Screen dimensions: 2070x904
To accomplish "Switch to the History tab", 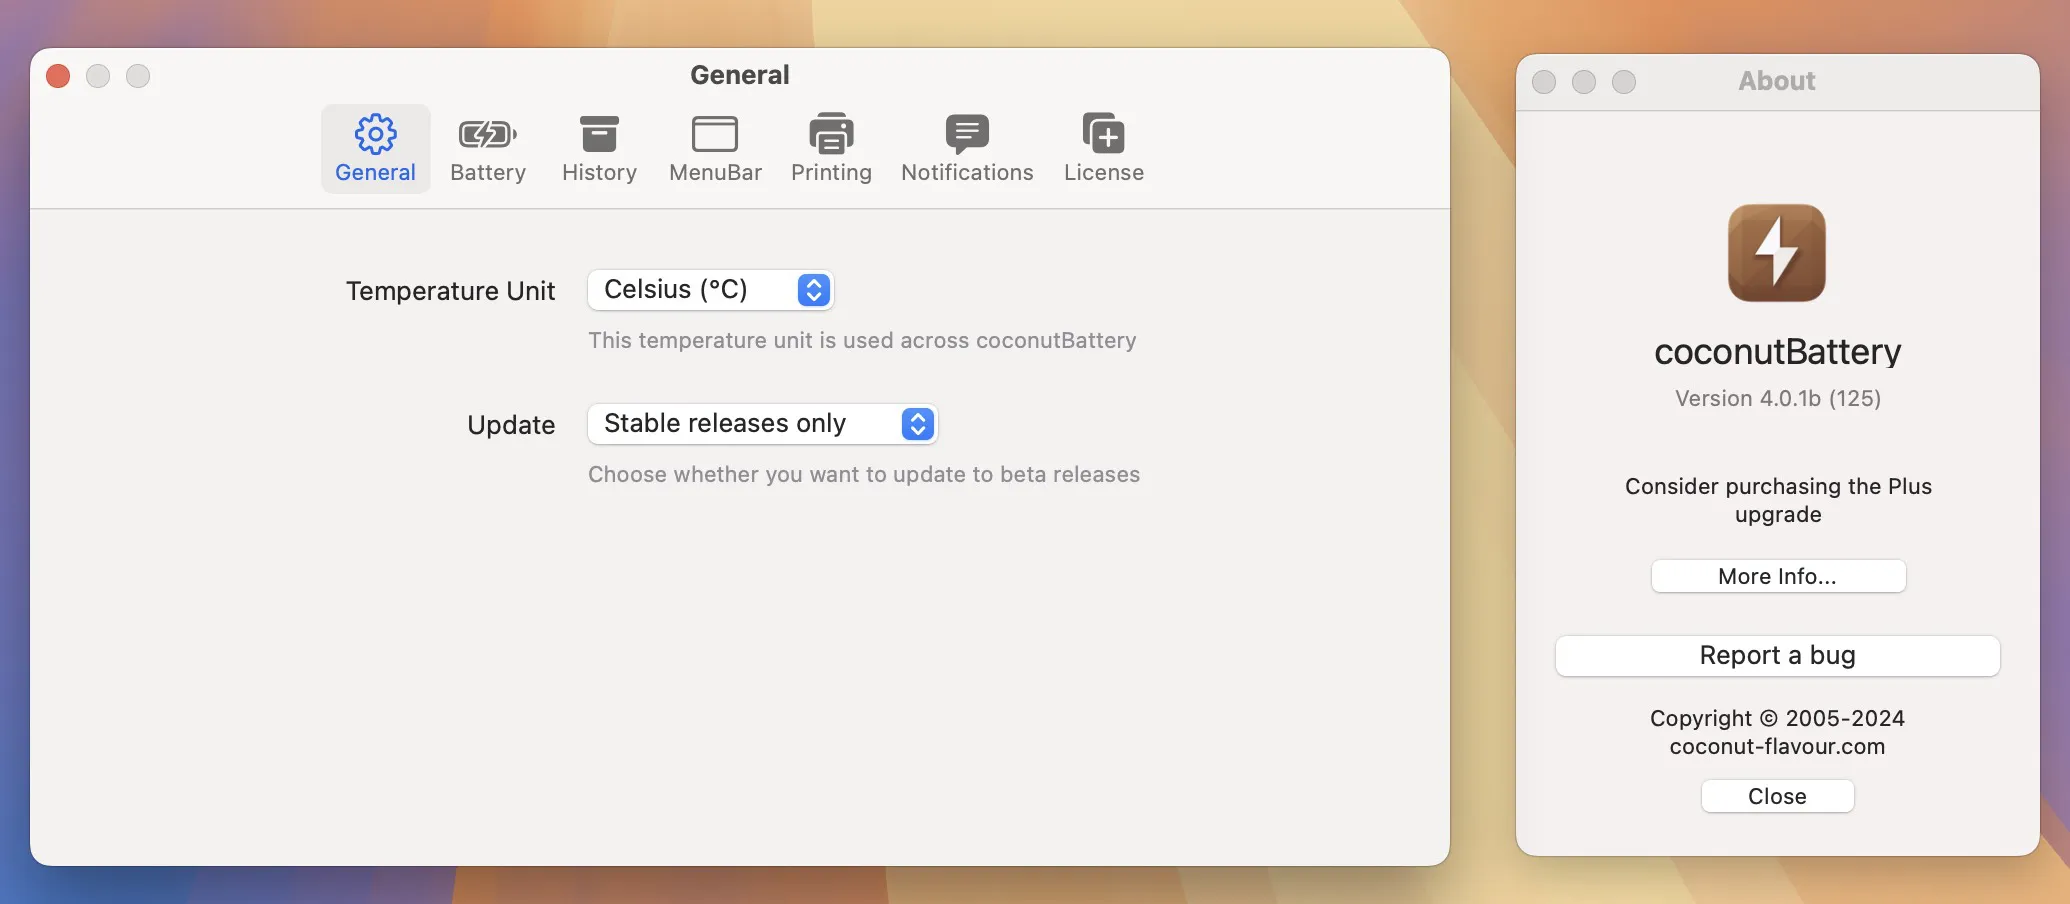I will tap(599, 148).
